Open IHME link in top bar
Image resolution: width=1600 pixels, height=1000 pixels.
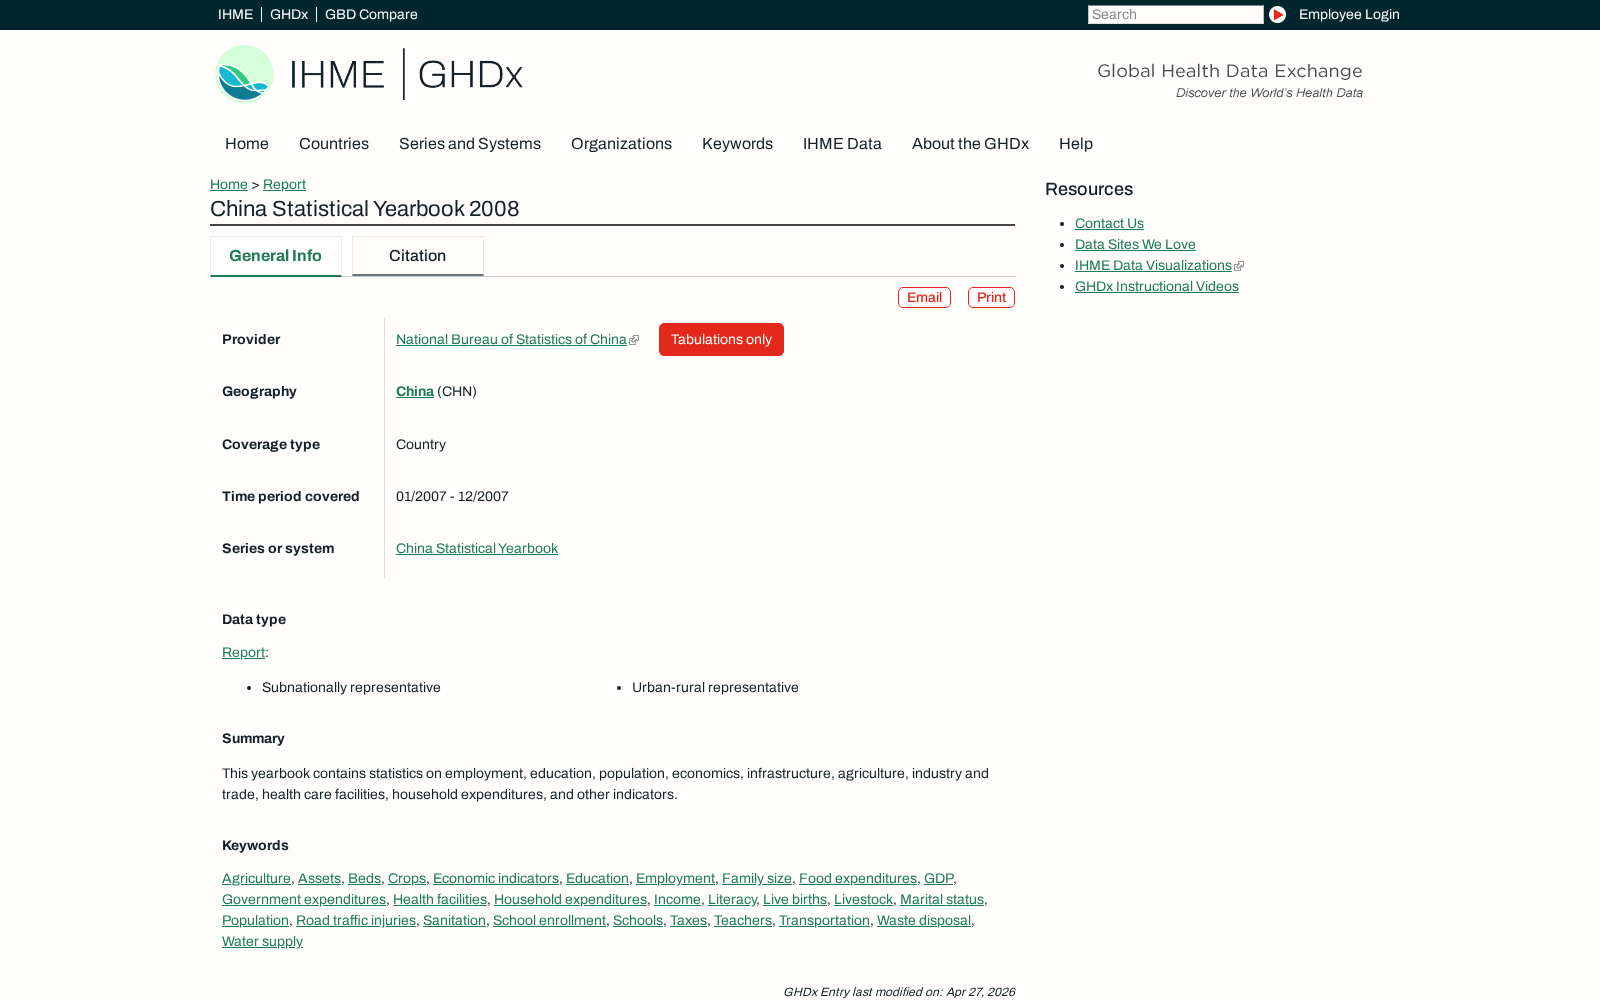click(235, 14)
